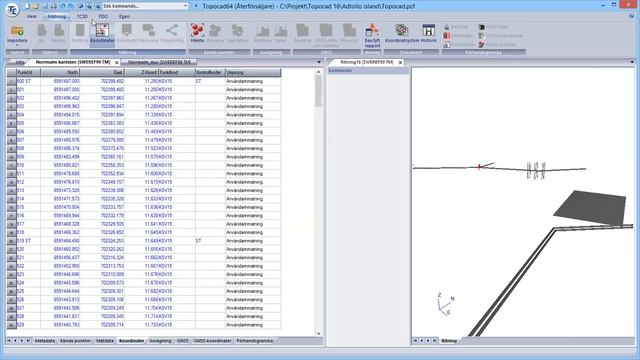Switch to Norrmalm_mur document tab
Viewport: 640px width, 360px height.
159,62
